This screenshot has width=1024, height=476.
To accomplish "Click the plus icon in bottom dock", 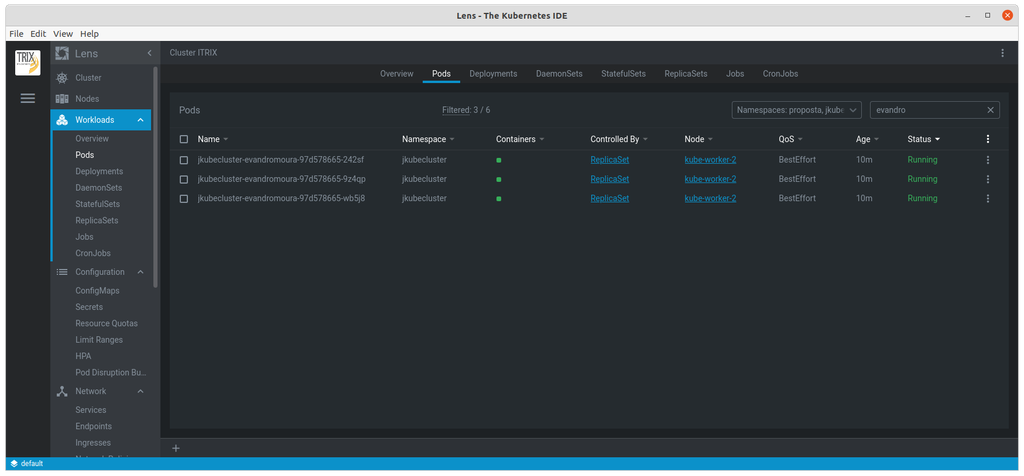I will tap(176, 448).
